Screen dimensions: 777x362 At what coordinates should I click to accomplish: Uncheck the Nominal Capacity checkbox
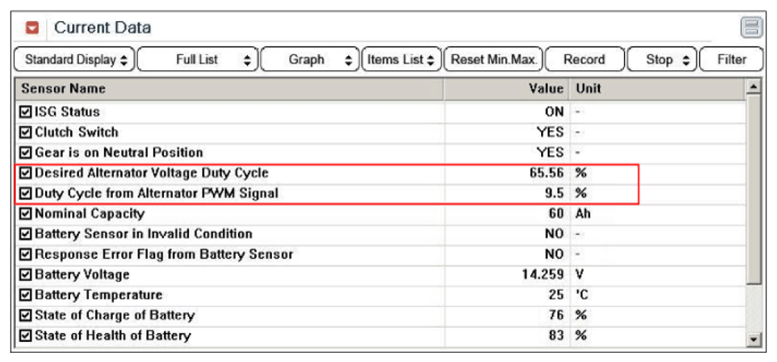click(x=25, y=214)
